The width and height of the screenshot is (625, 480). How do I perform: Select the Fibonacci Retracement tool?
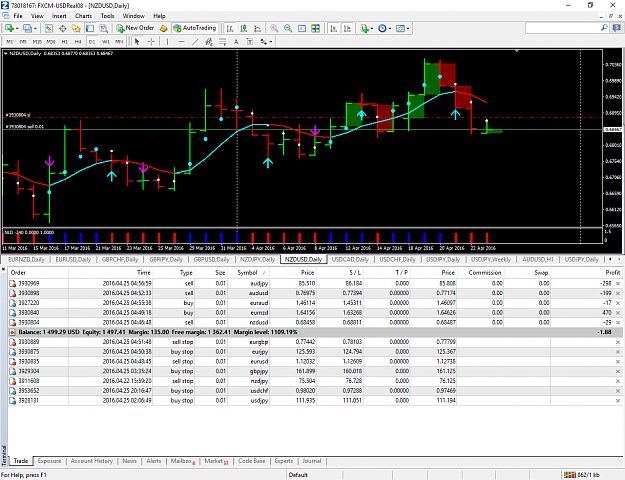point(222,41)
